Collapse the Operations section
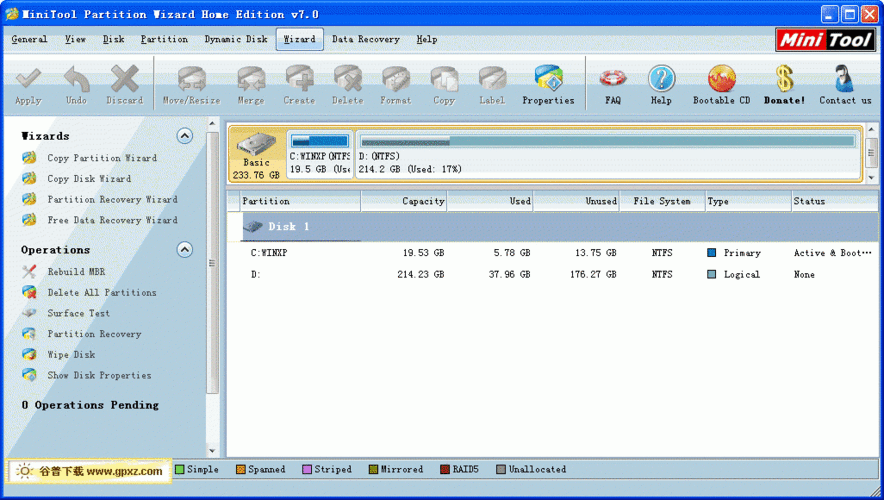The width and height of the screenshot is (884, 500). click(x=185, y=250)
